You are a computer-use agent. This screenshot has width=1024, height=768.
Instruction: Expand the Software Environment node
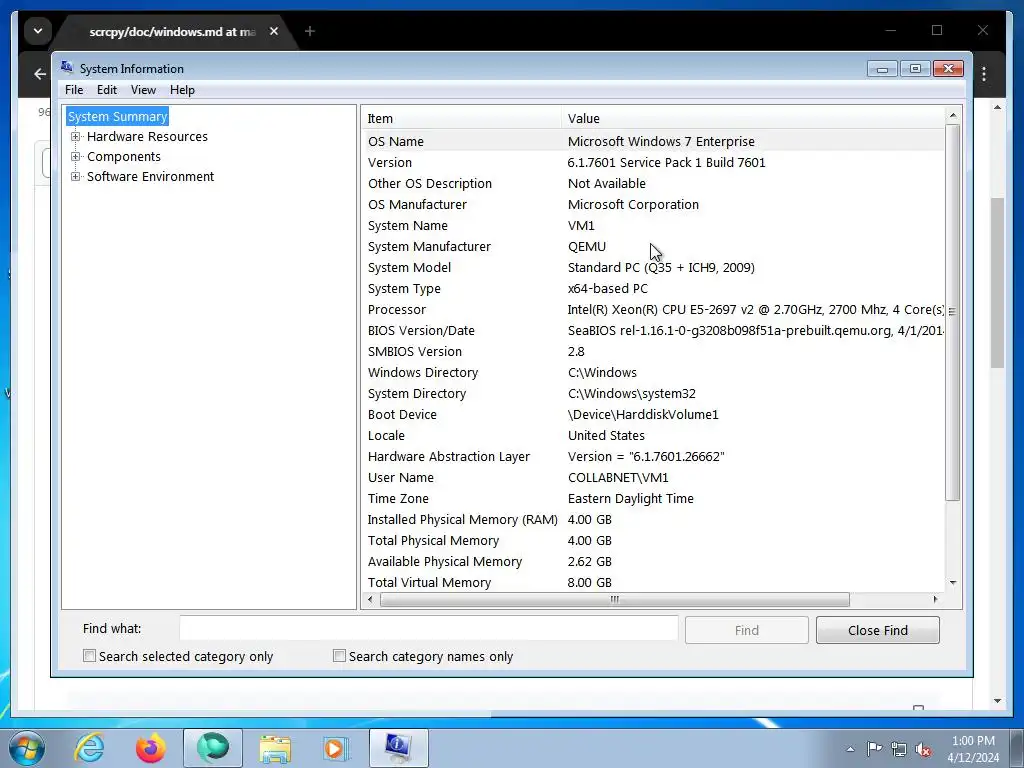(75, 177)
